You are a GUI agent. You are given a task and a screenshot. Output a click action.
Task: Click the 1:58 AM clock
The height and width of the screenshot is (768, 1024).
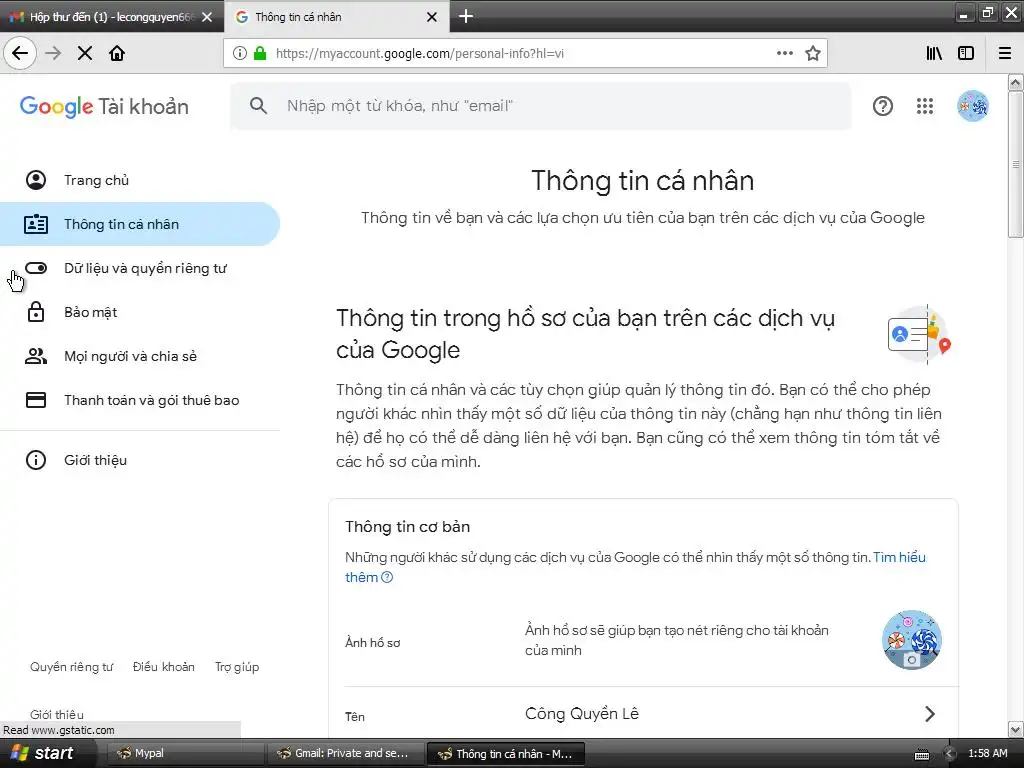(x=987, y=754)
